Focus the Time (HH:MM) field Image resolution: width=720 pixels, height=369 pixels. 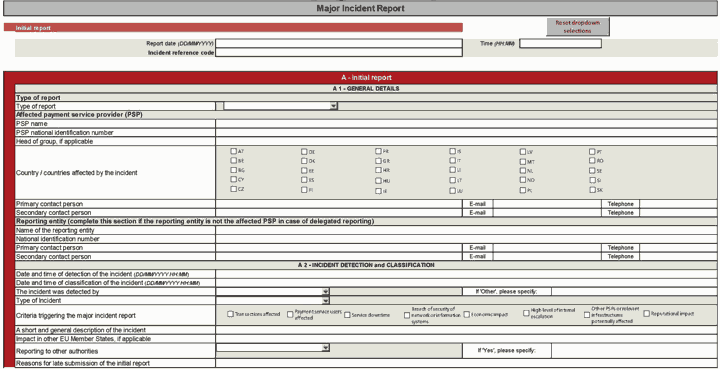[x=560, y=44]
